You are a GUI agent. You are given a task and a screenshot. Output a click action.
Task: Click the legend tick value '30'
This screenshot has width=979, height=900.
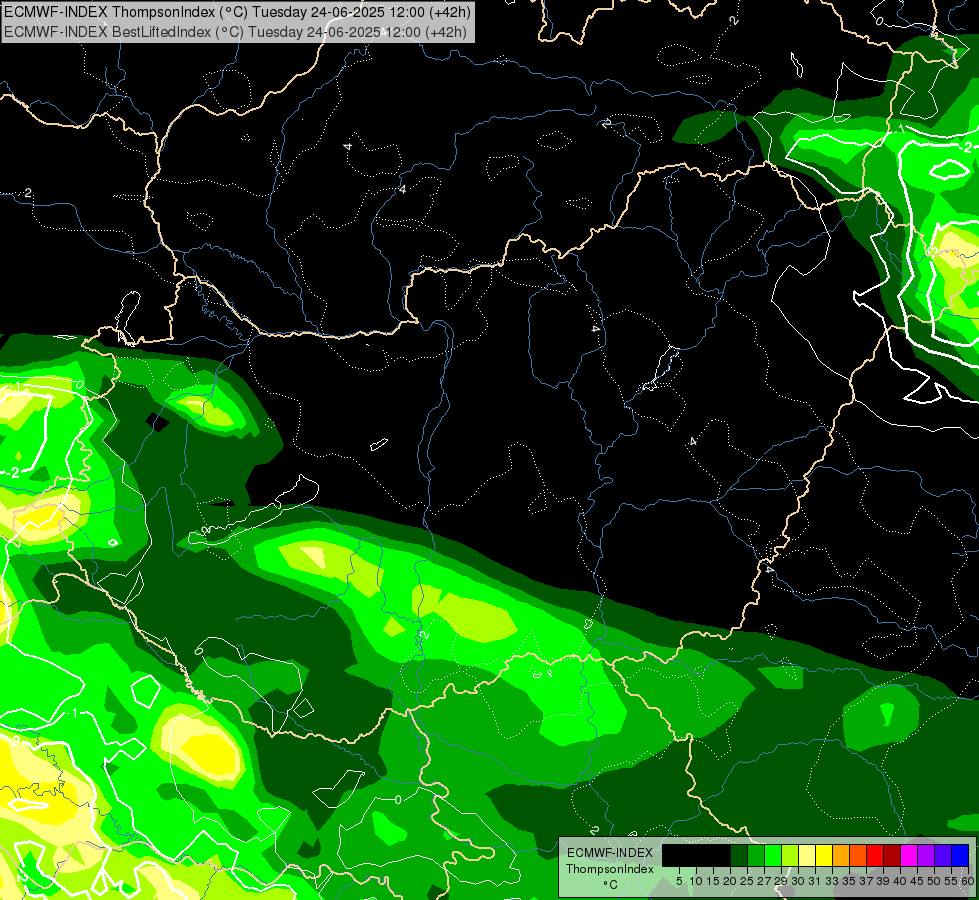coord(798,881)
